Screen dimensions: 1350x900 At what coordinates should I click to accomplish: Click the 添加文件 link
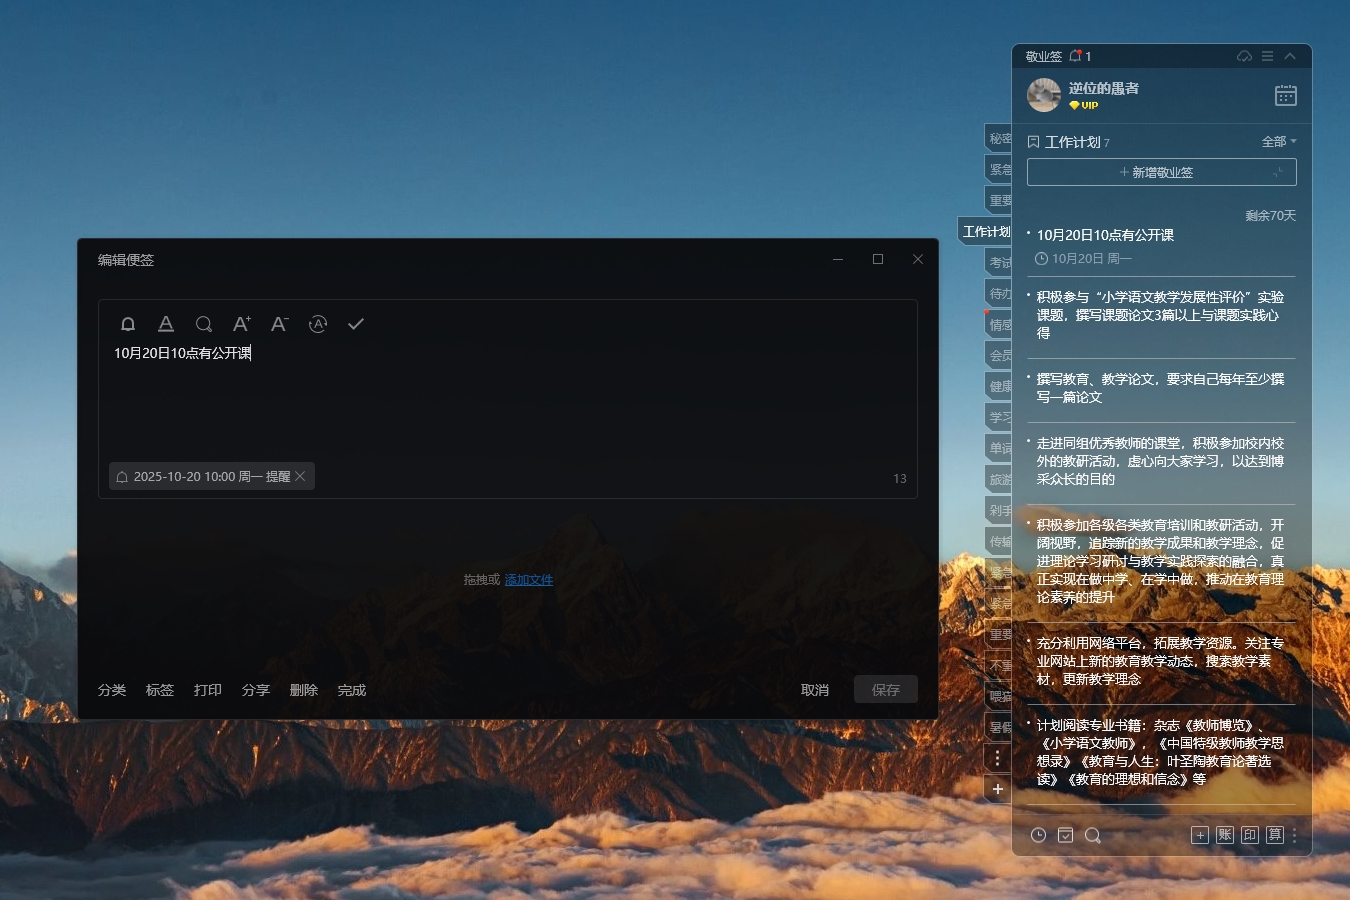pyautogui.click(x=529, y=580)
